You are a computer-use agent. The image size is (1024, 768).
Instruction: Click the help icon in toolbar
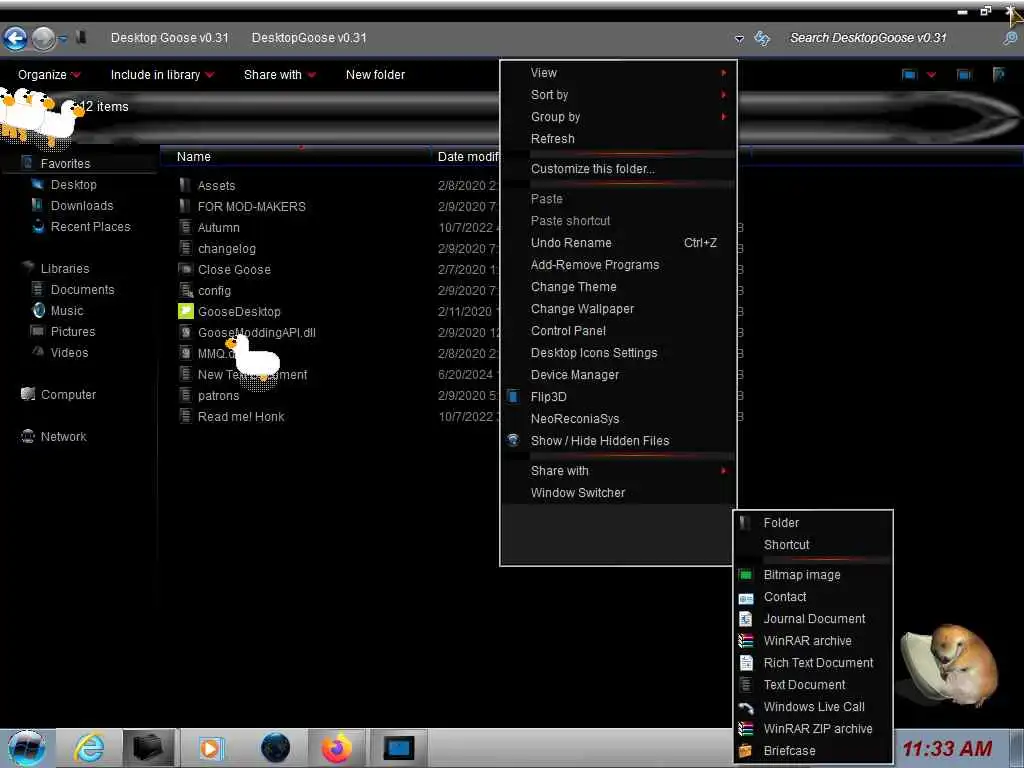tap(998, 74)
